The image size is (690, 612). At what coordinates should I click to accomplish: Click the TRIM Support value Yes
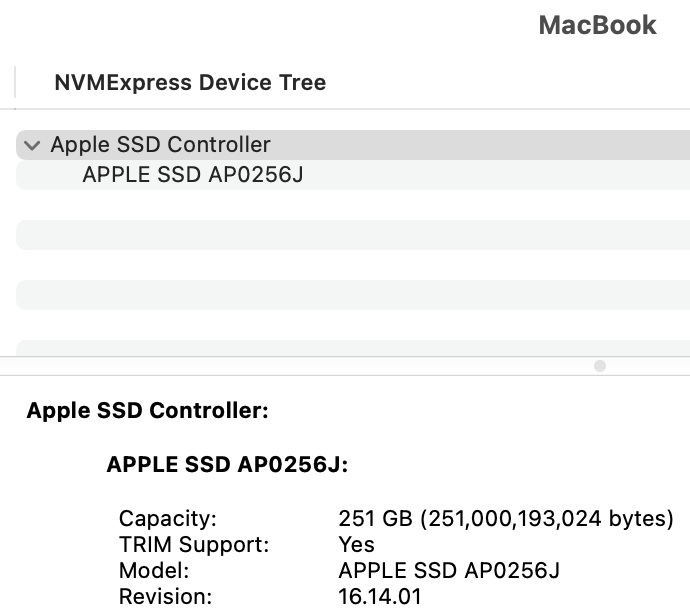point(357,545)
